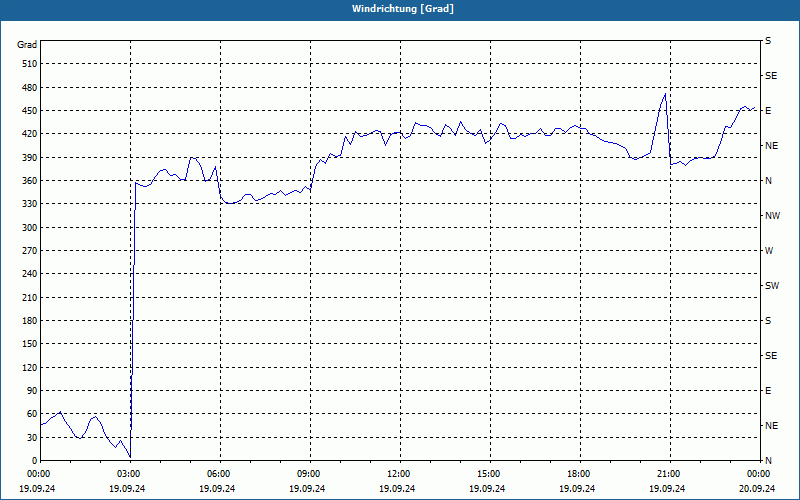
Task: Click the 300 y-axis value
Action: [30, 228]
